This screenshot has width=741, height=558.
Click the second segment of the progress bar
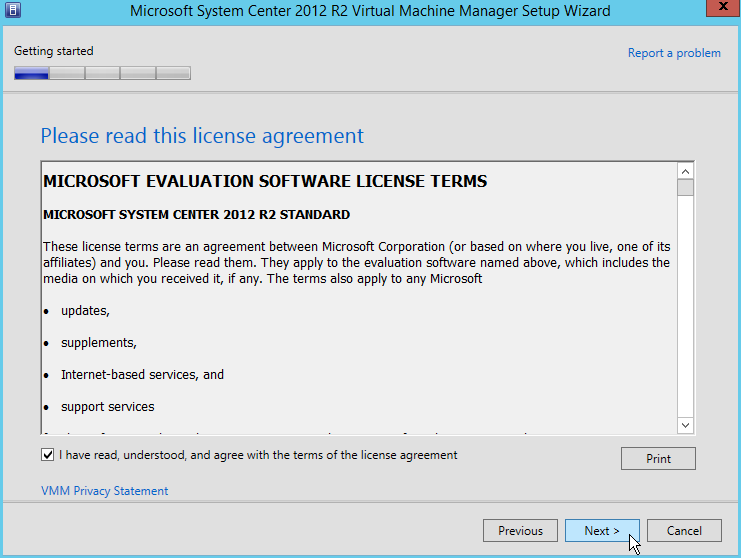[x=67, y=73]
